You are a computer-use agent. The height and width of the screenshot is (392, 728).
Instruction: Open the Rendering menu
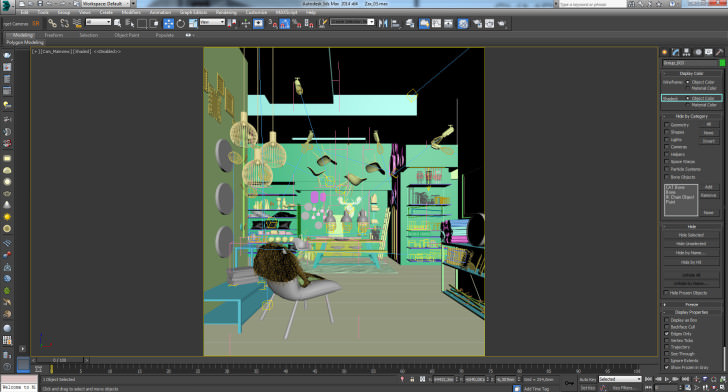click(x=226, y=13)
